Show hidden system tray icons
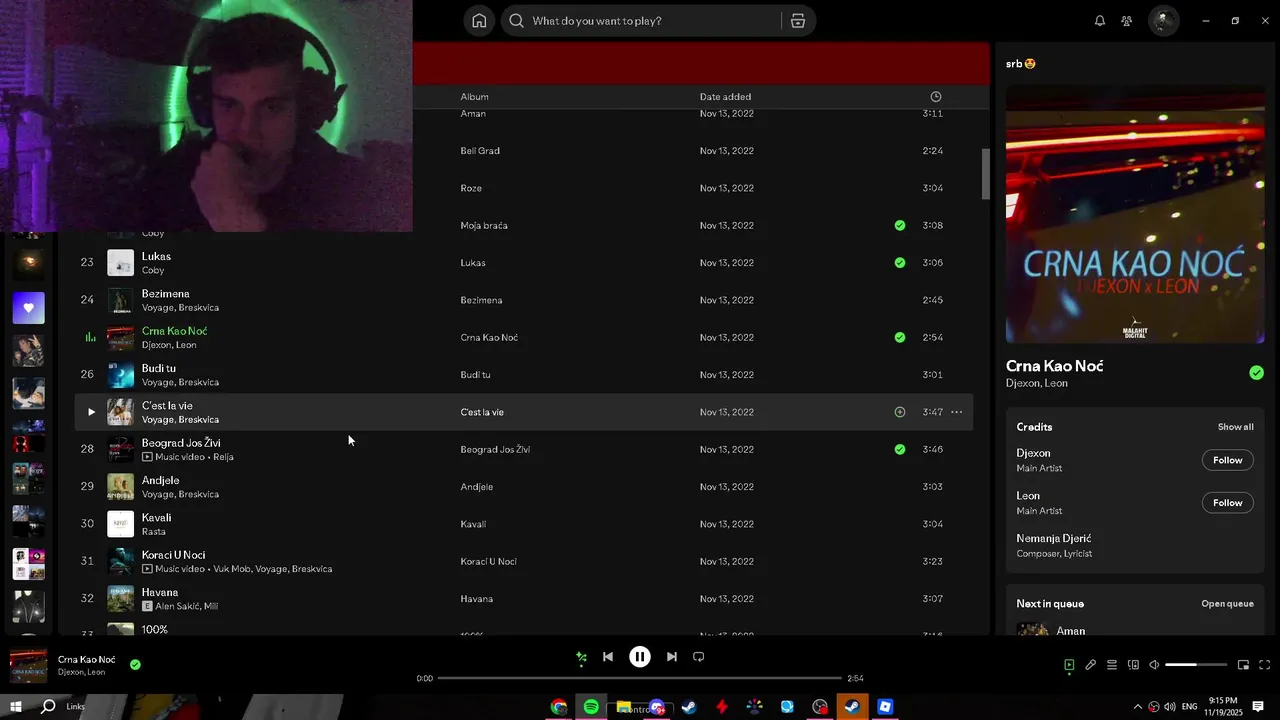This screenshot has width=1280, height=720. 1137,707
